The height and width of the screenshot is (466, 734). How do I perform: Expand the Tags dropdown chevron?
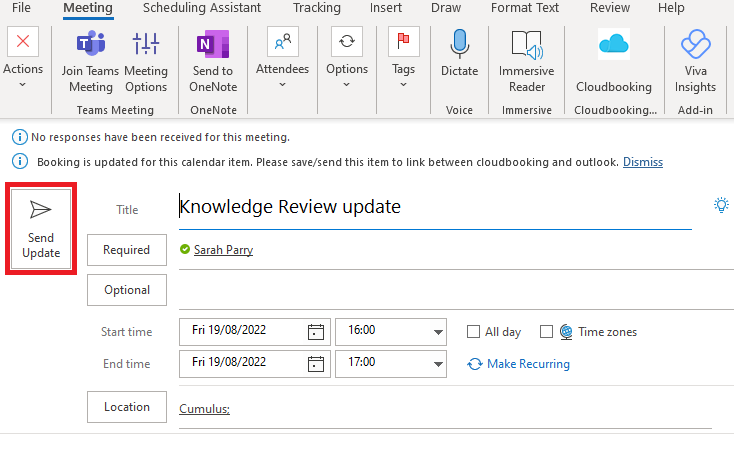pyautogui.click(x=404, y=85)
